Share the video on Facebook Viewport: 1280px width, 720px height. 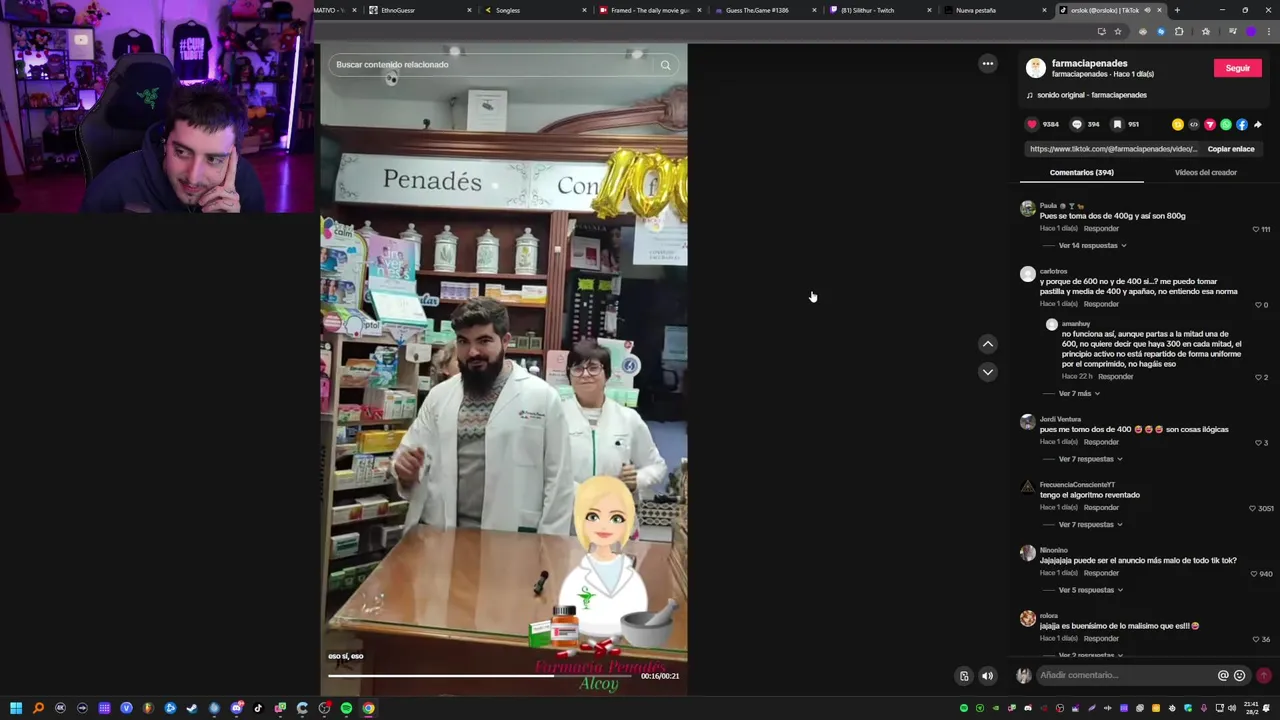pos(1241,124)
